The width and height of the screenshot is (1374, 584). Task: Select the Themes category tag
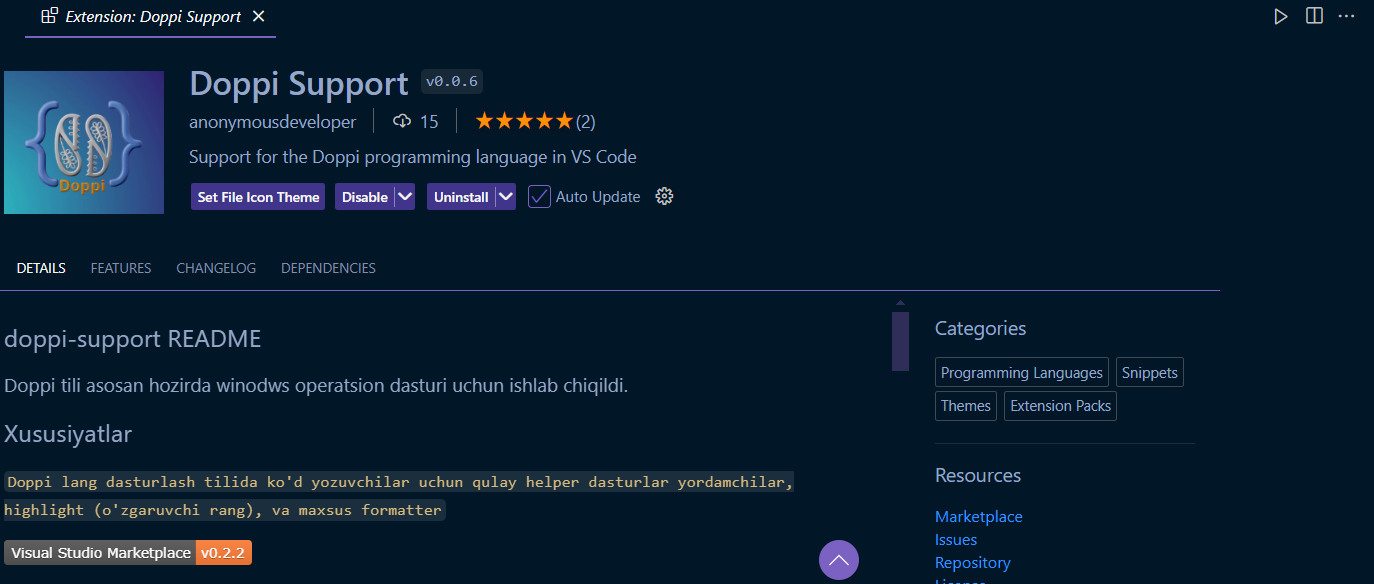[966, 405]
